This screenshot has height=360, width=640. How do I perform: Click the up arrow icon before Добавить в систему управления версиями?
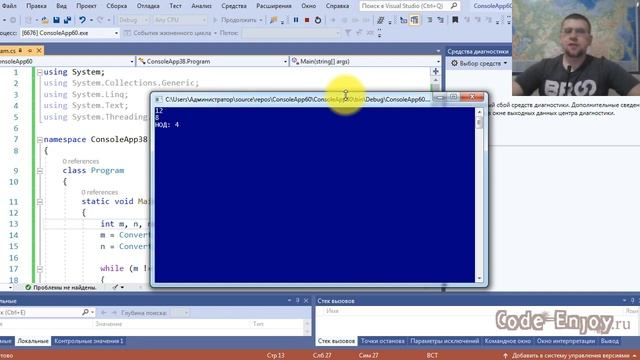point(505,356)
